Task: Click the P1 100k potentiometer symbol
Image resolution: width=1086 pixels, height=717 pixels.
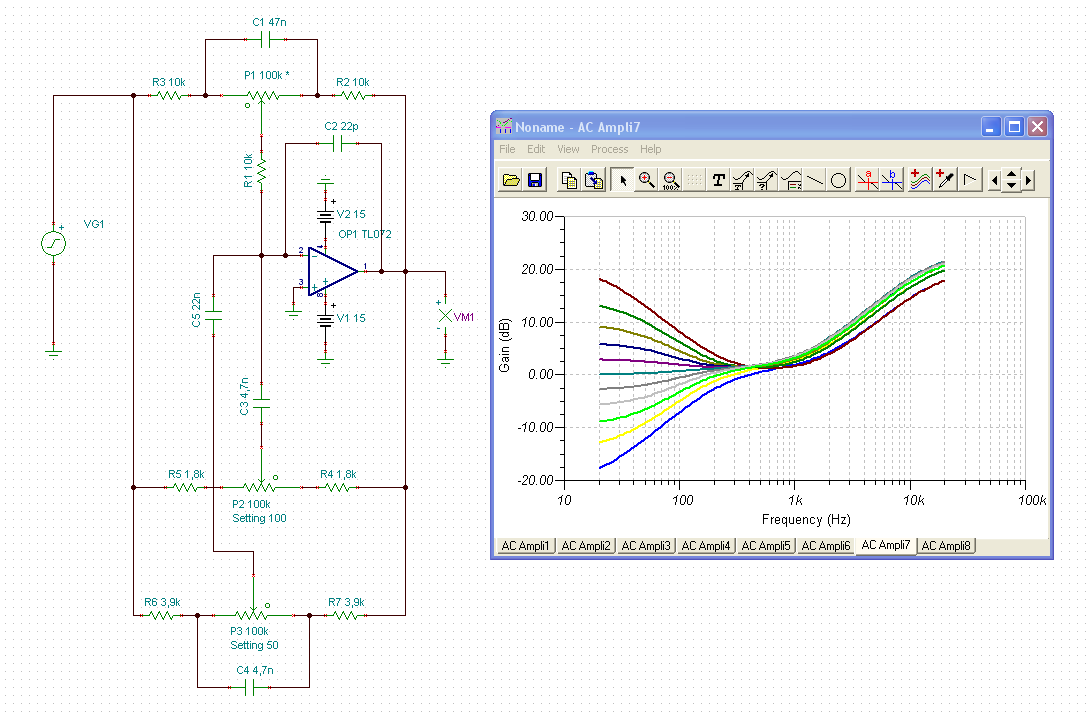Action: (261, 96)
